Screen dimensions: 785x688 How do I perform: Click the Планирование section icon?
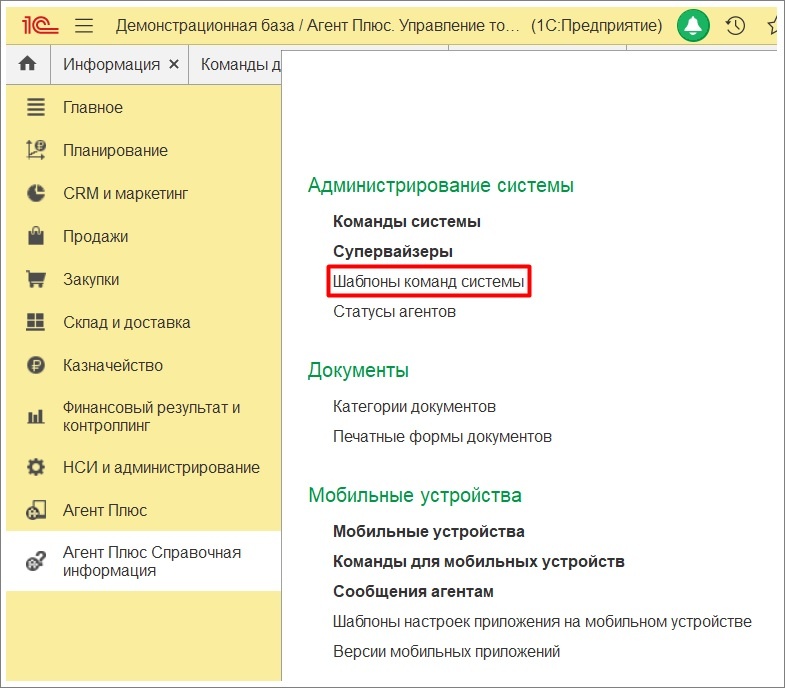[36, 150]
